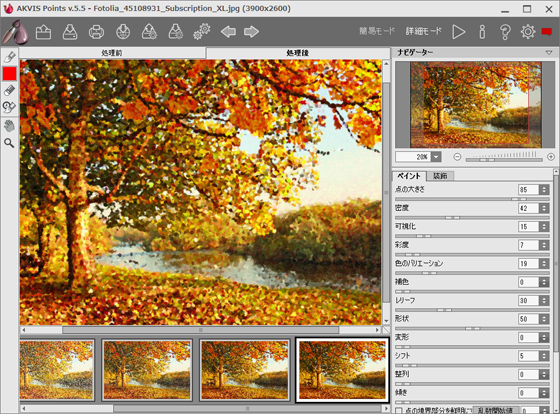Click the レリーフ slider track
Viewport: 560px width, 414px height.
coord(472,310)
